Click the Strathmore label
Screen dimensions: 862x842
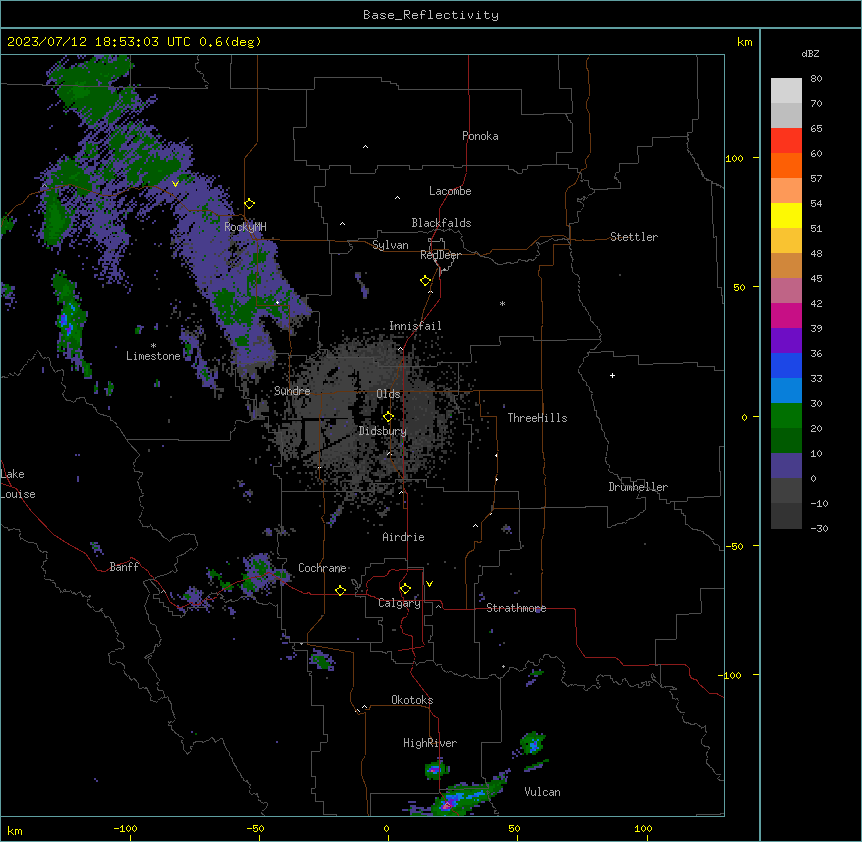(x=516, y=608)
